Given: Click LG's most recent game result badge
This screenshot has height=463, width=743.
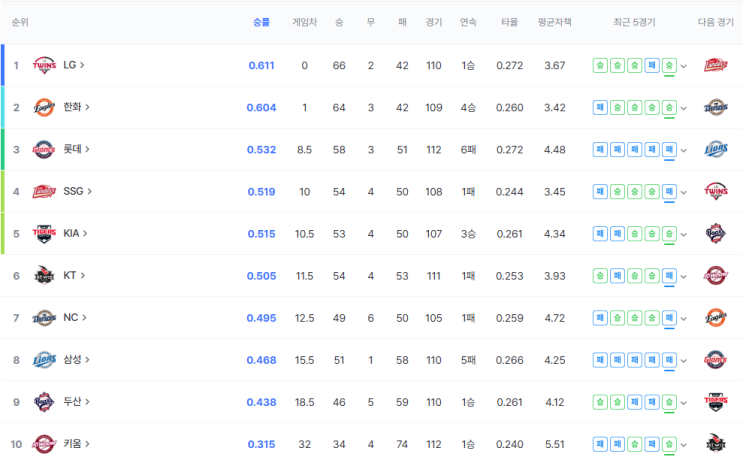Looking at the screenshot, I should pos(669,65).
